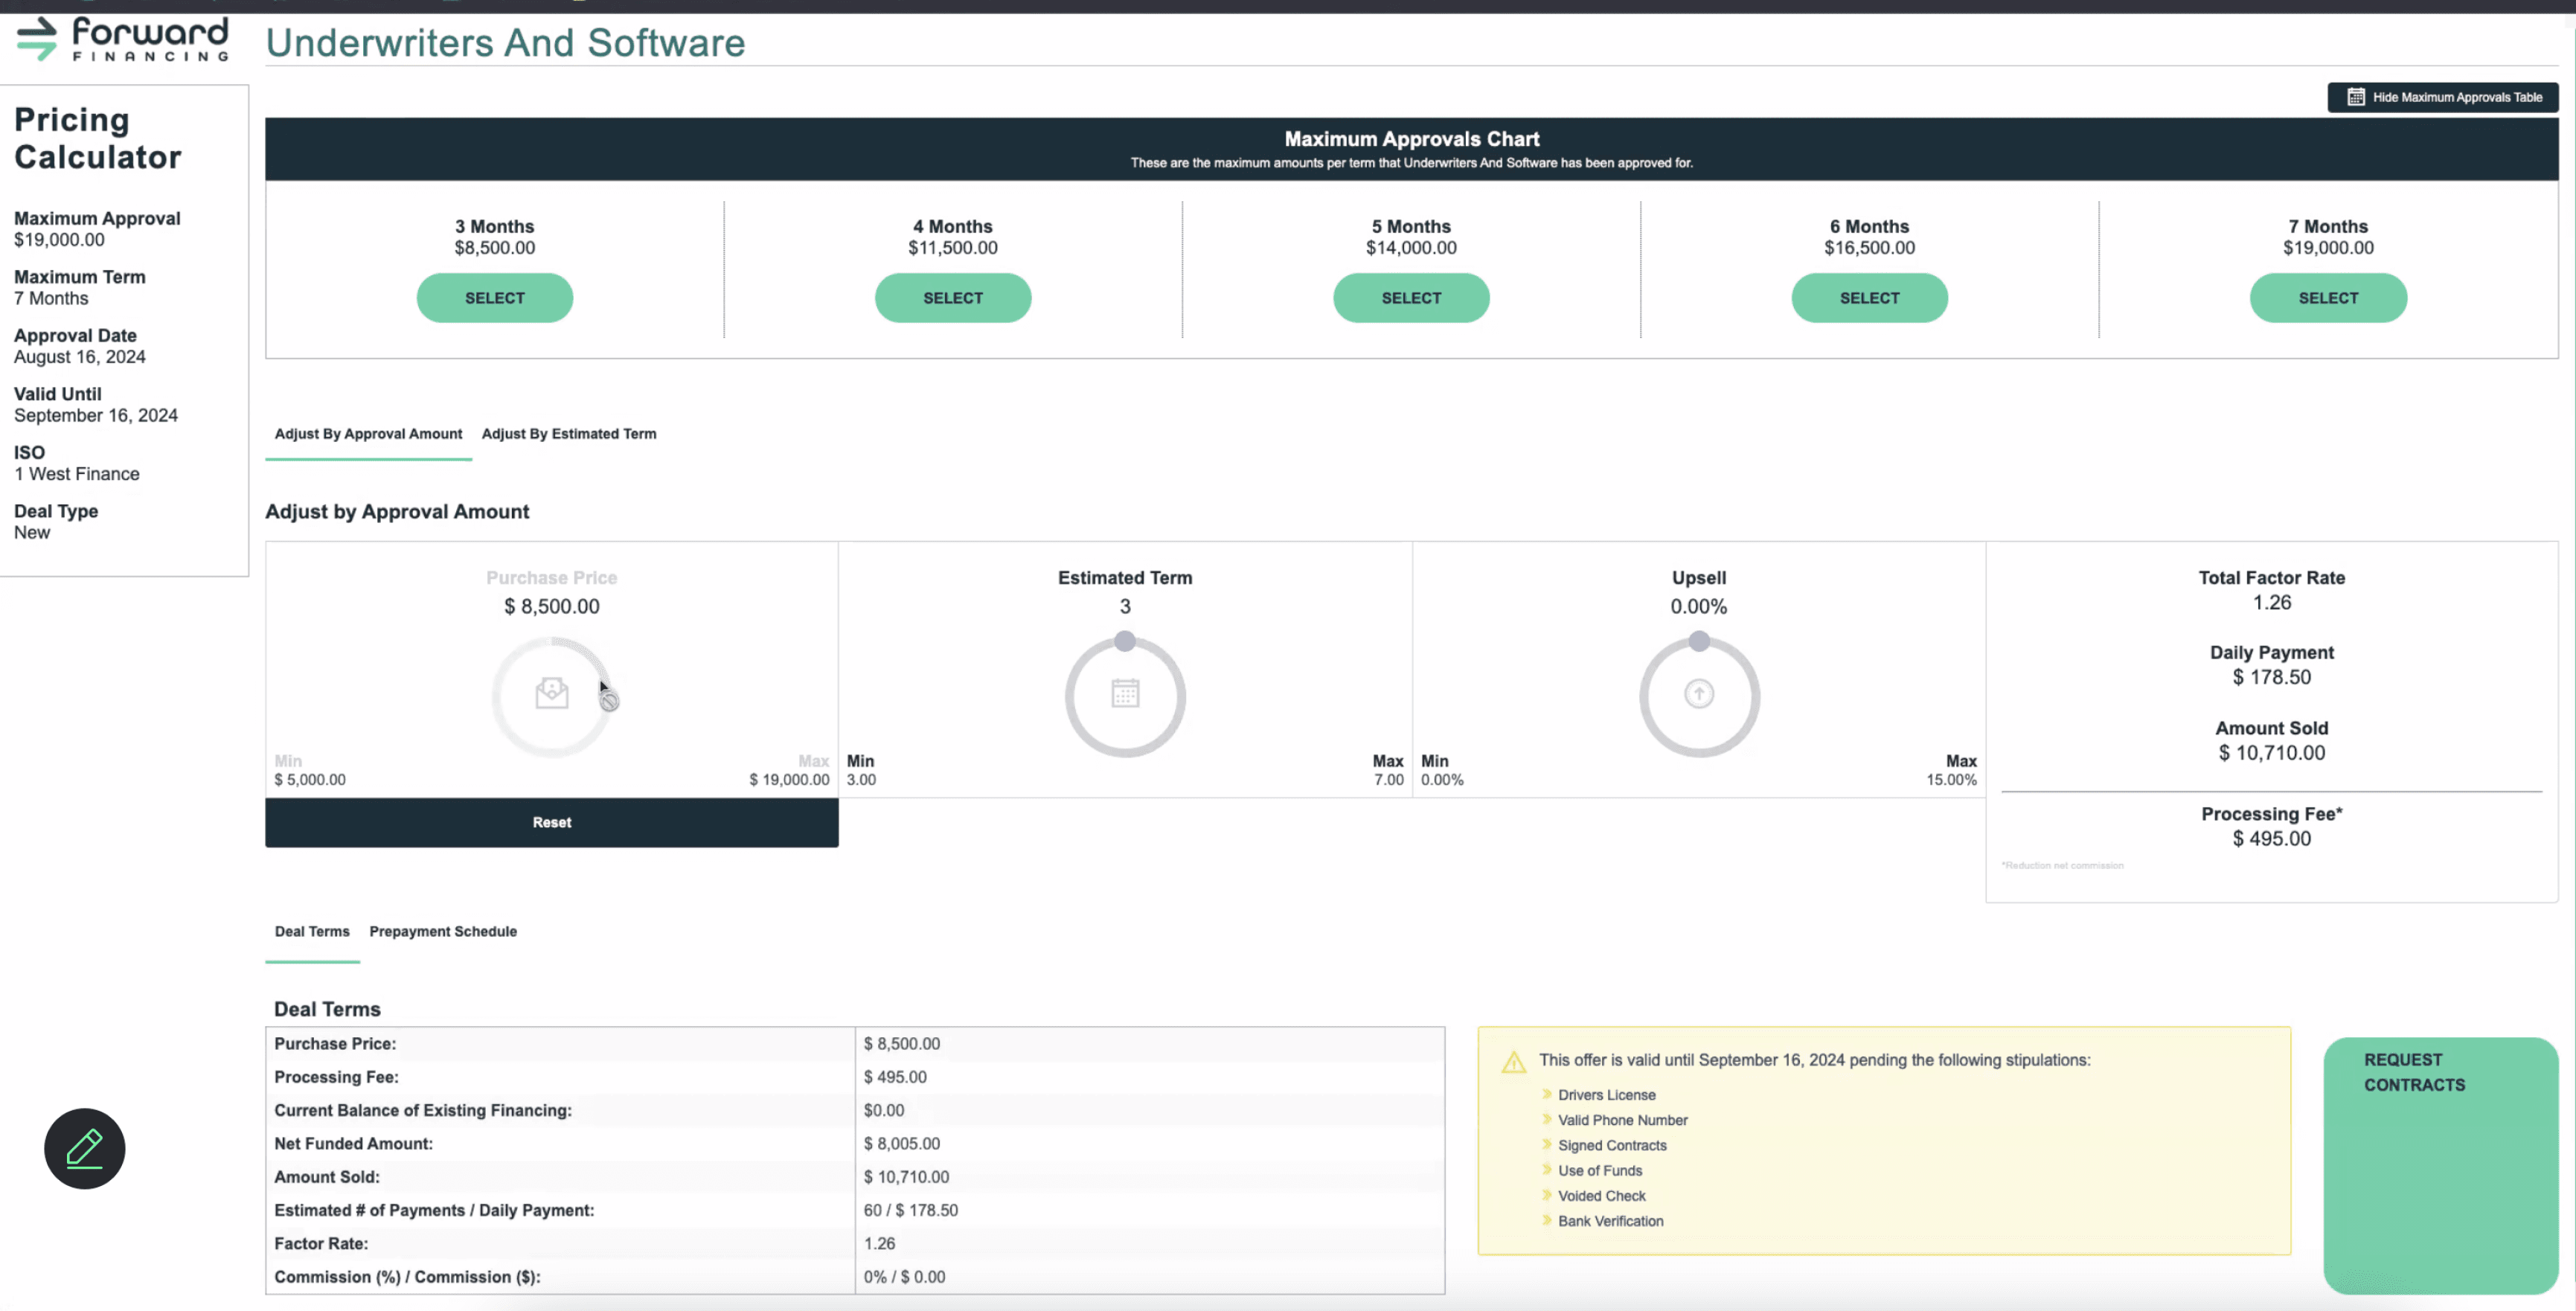Click the green pencil edit floating button

click(85, 1148)
